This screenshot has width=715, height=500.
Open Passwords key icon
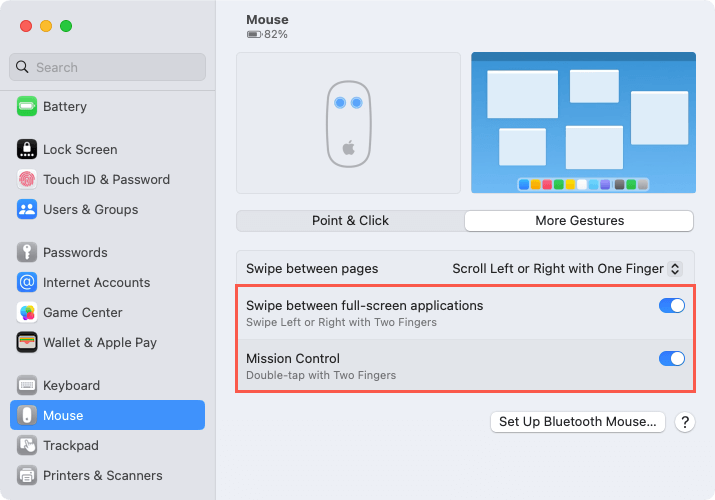27,252
